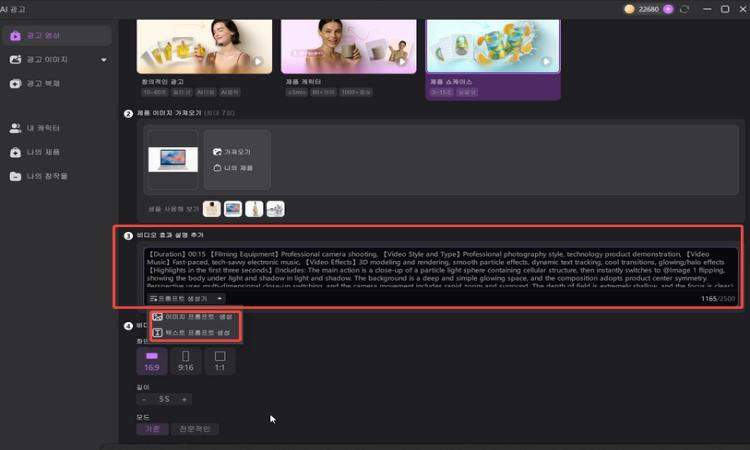The height and width of the screenshot is (450, 750).
Task: Select the 제품 쇼케이스 template thumbnail
Action: (493, 46)
